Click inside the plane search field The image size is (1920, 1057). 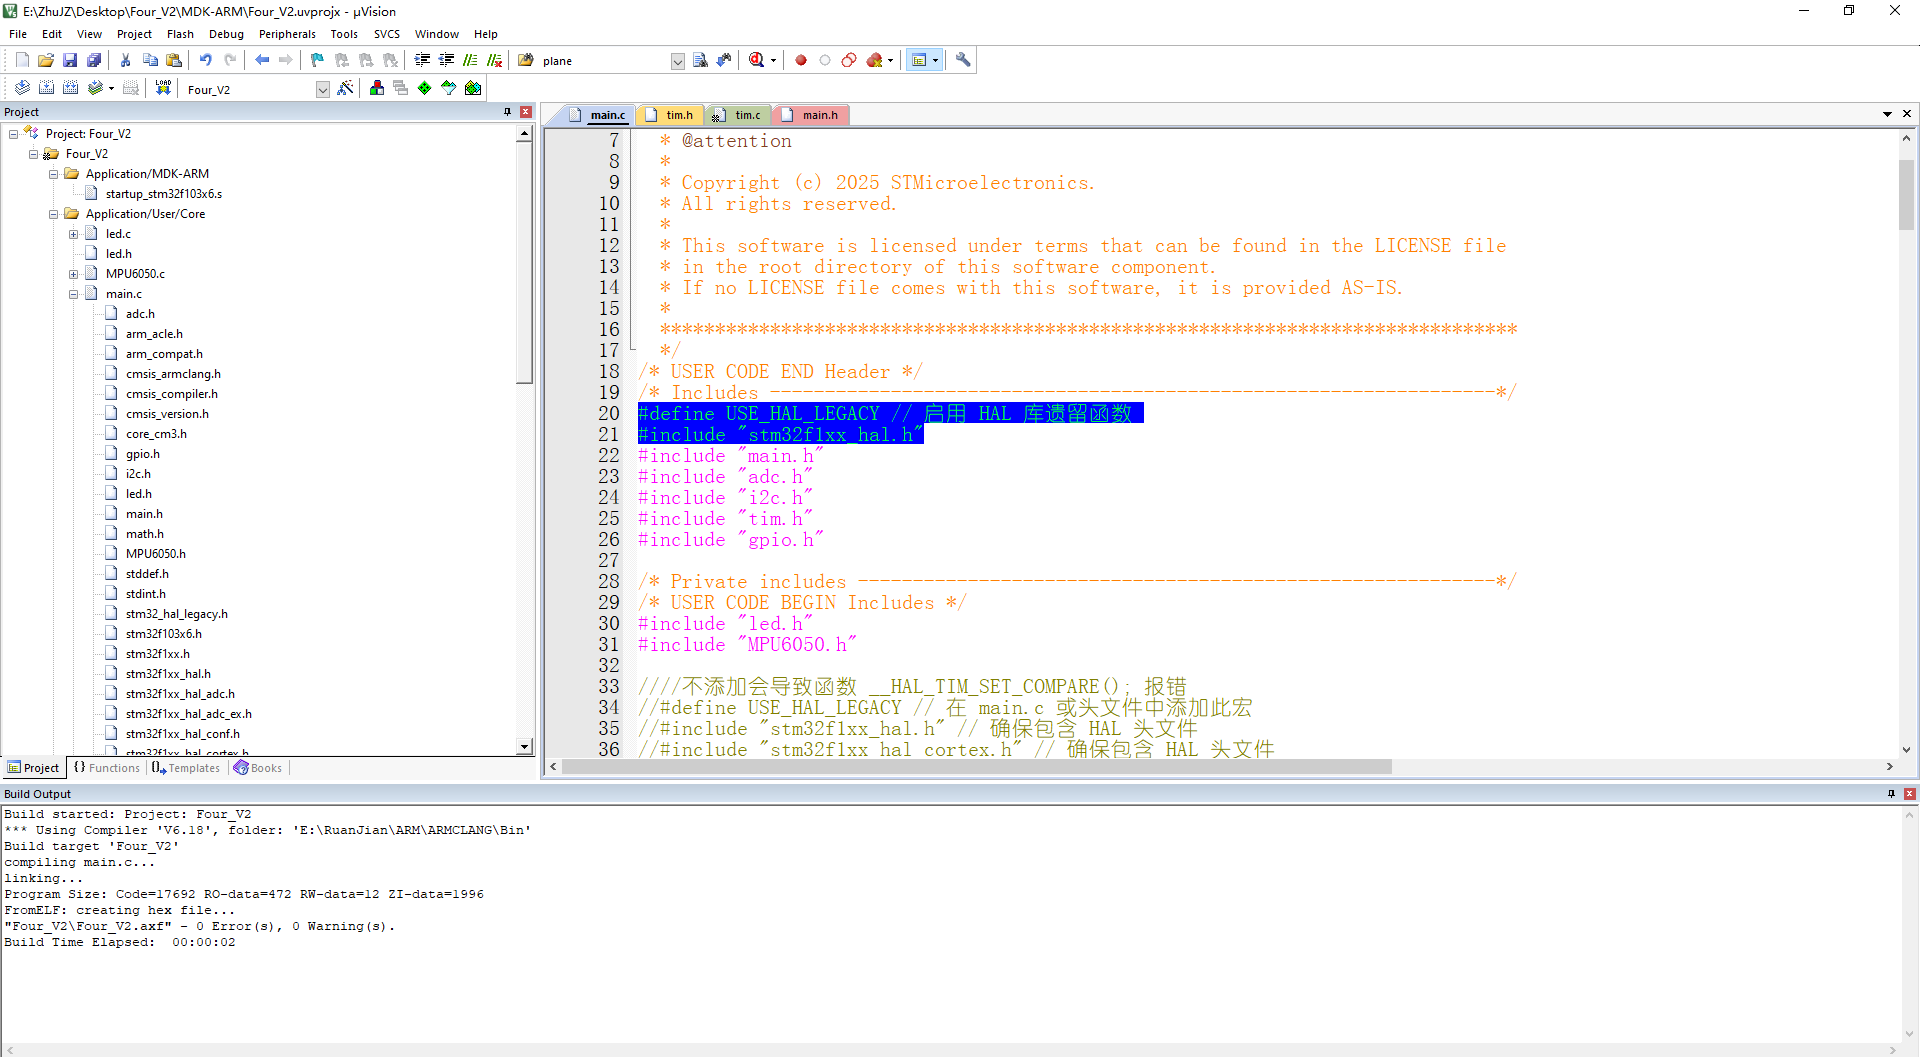pos(600,60)
